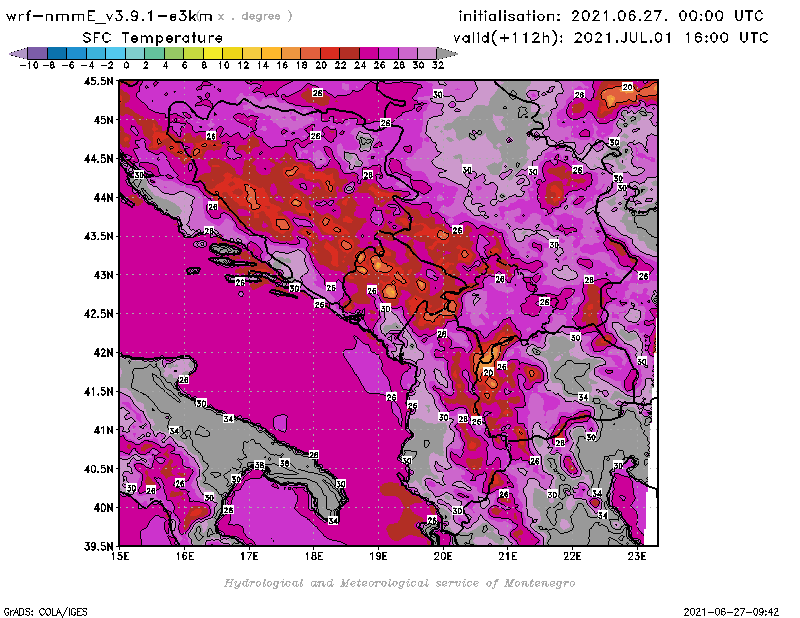Select the red legend swatch between 20 and 22

(x=330, y=53)
